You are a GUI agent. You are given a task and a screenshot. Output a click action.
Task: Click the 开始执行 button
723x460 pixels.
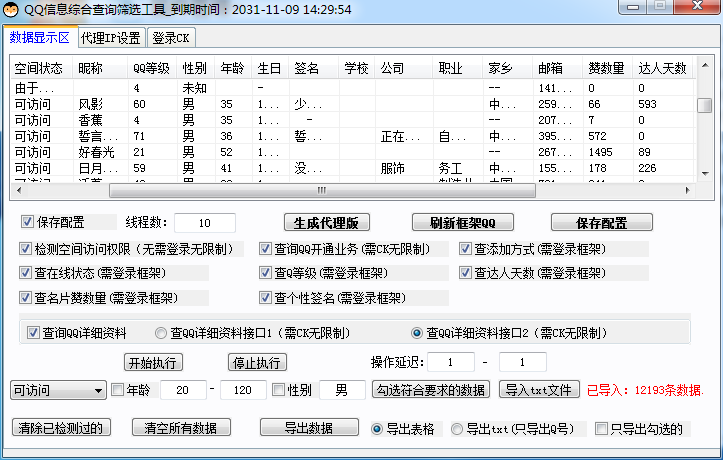coord(153,363)
